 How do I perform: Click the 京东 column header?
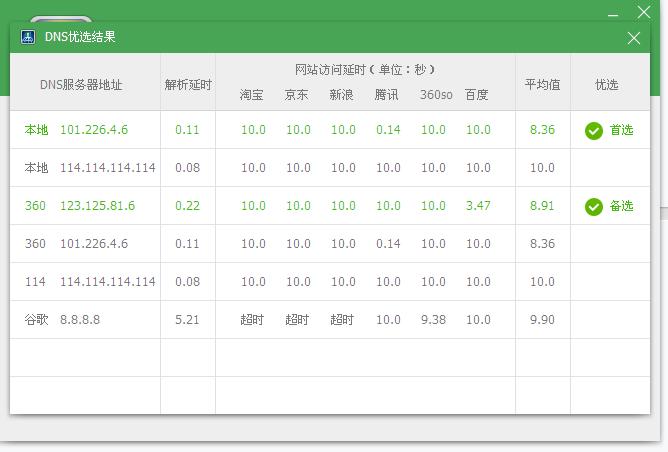tap(297, 94)
